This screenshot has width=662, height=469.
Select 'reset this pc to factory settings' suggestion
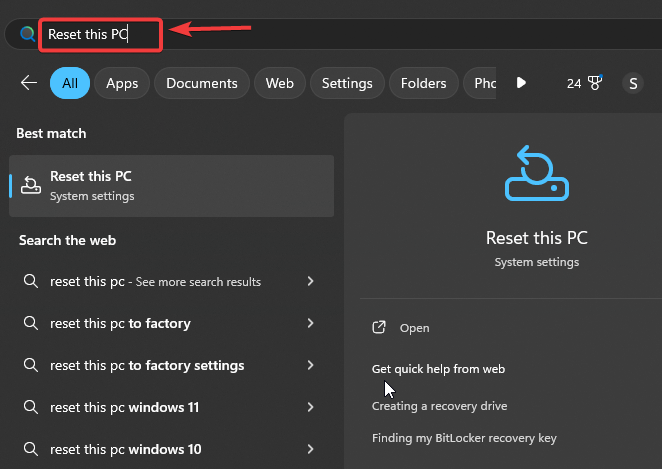pyautogui.click(x=169, y=365)
